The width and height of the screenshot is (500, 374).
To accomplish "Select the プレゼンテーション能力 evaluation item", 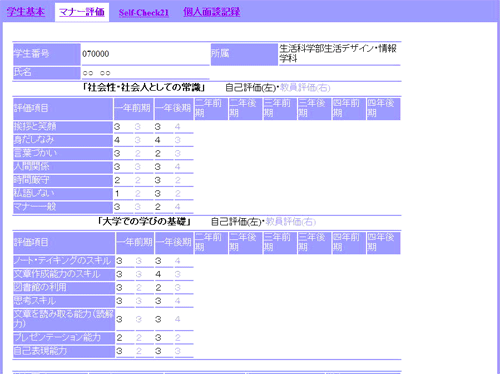I will 64,338.
